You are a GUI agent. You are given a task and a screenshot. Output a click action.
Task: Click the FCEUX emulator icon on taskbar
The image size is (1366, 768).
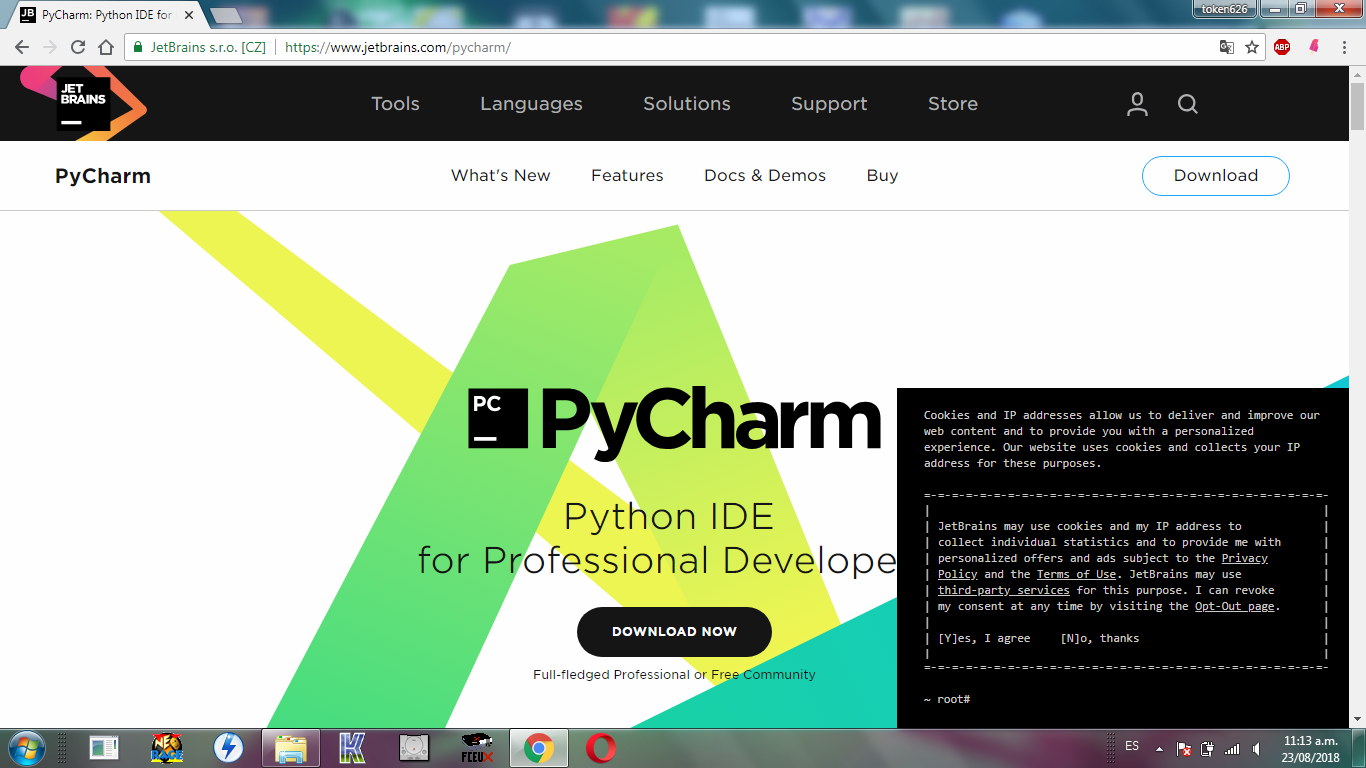[x=476, y=748]
